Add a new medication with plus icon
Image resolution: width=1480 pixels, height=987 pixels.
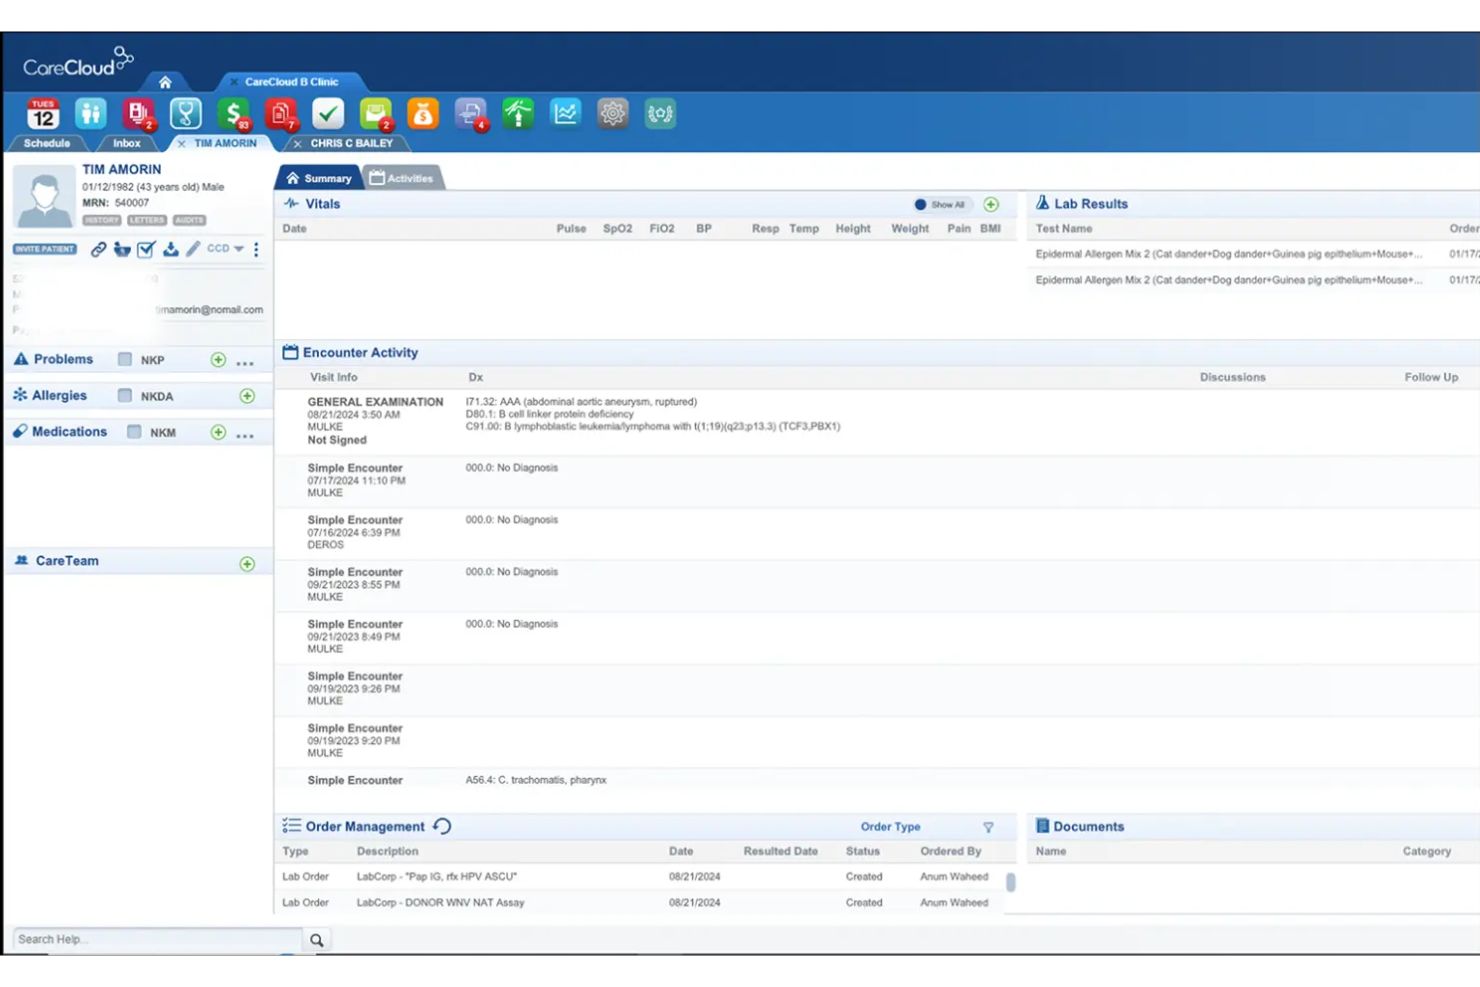(218, 432)
